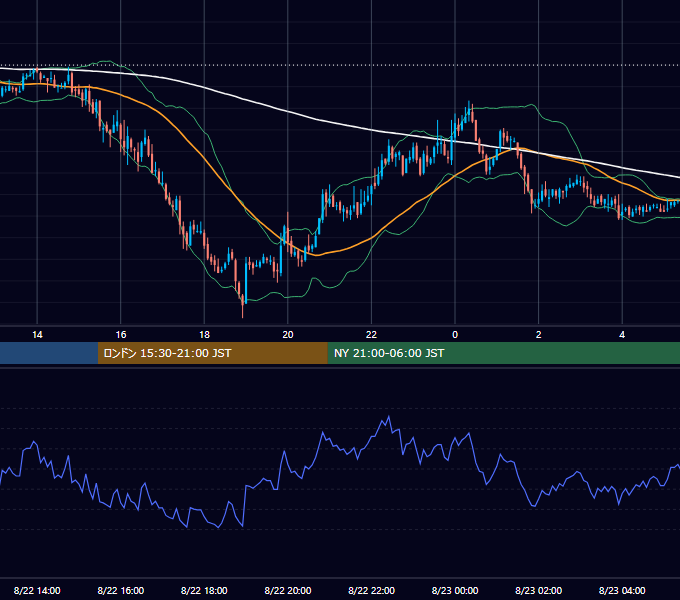Click the ロンドン 15:30-21:00 JST session band
Screen dimensions: 680x600
click(x=212, y=353)
